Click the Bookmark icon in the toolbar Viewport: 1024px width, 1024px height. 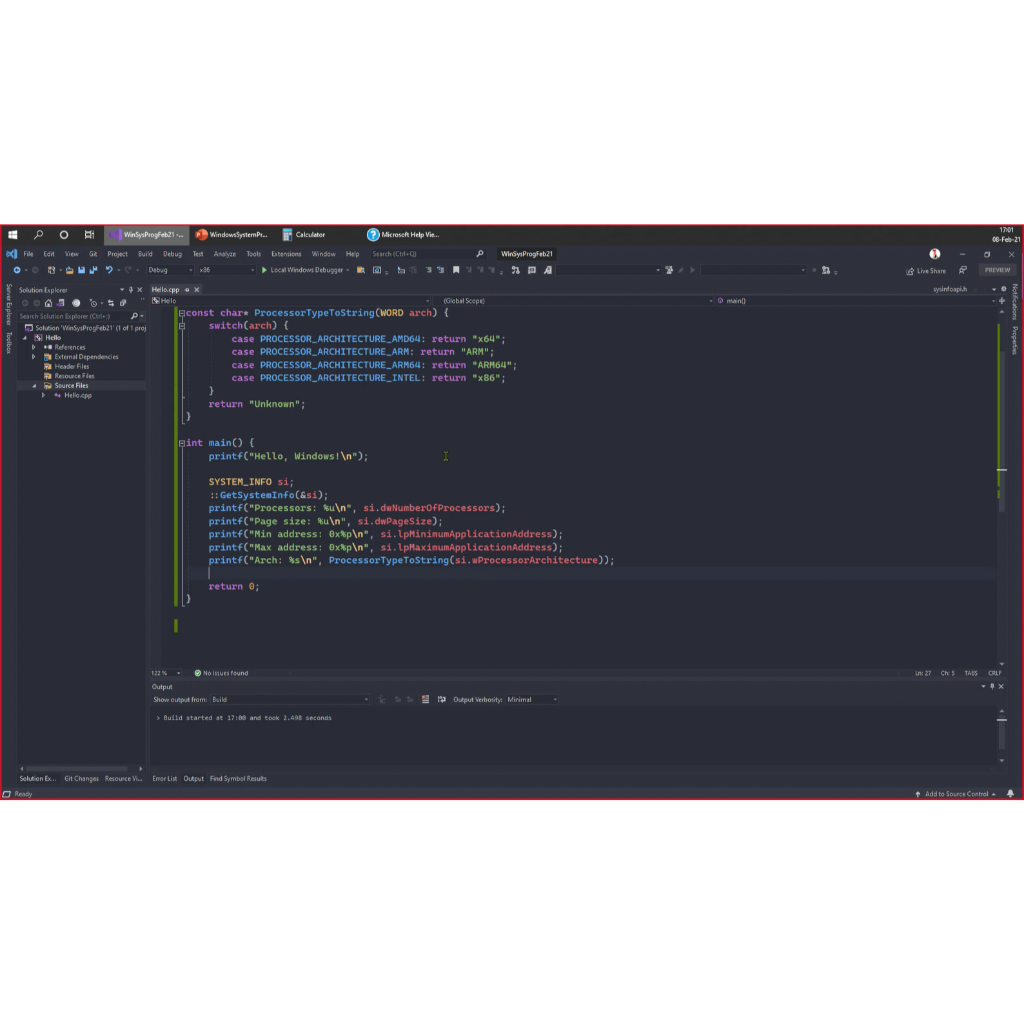(x=456, y=270)
